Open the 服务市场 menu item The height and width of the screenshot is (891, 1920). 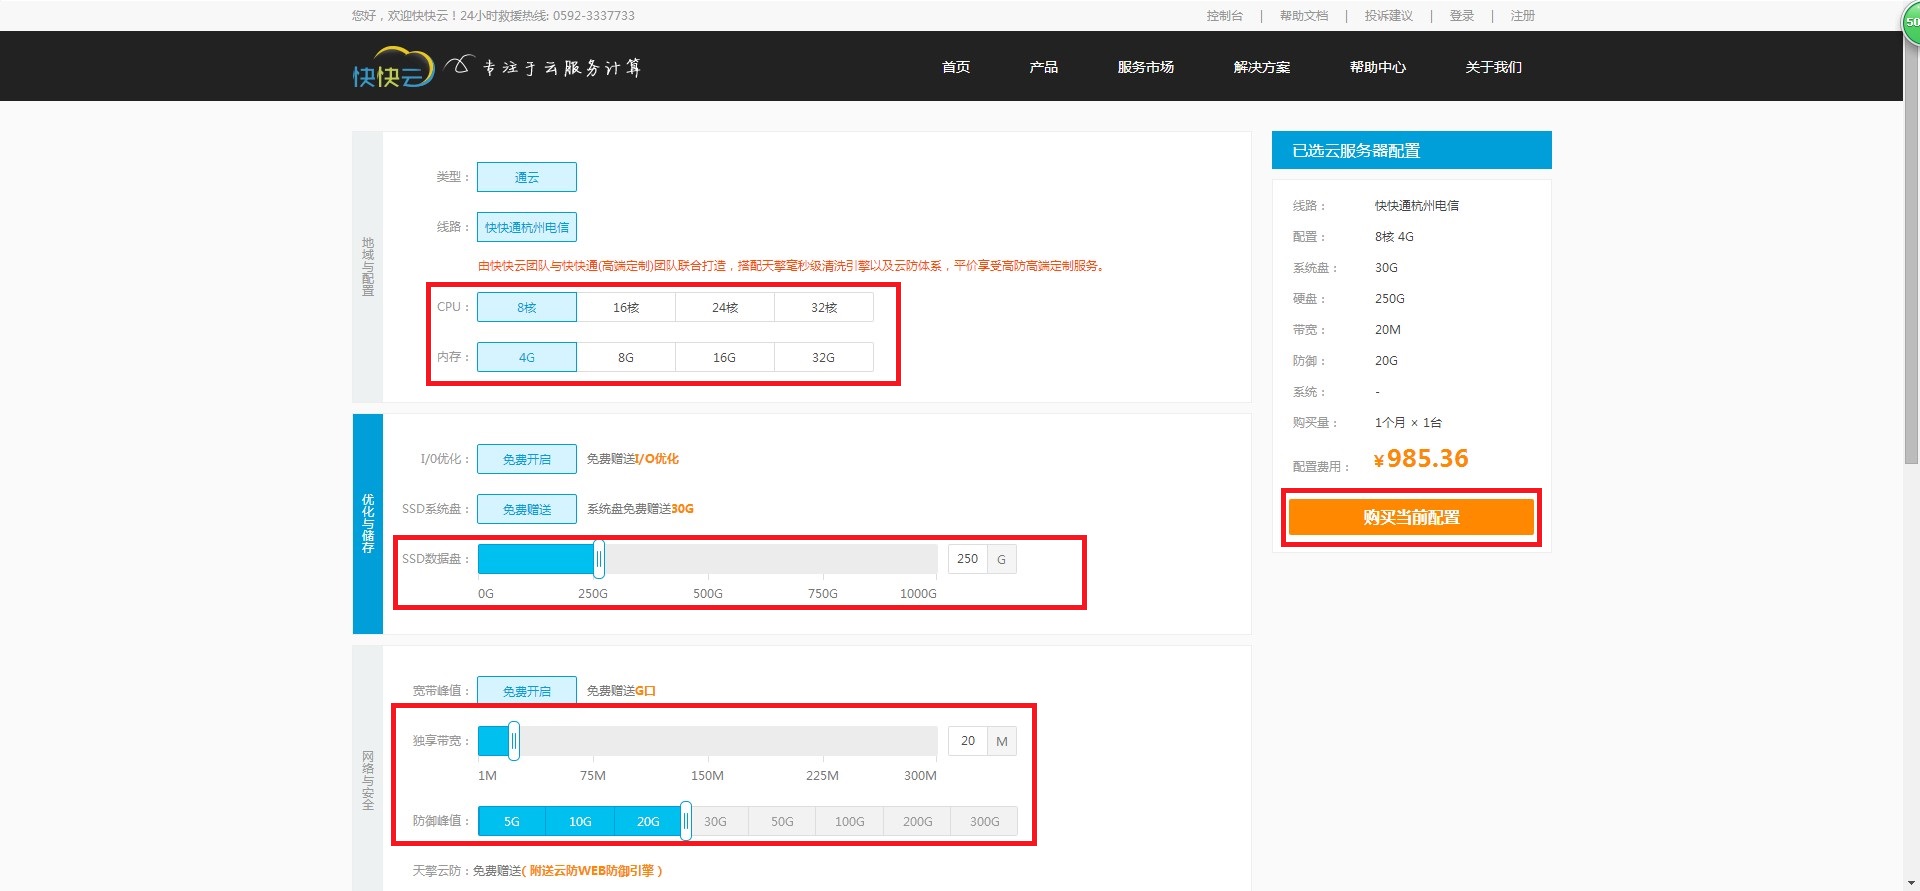click(x=1146, y=67)
